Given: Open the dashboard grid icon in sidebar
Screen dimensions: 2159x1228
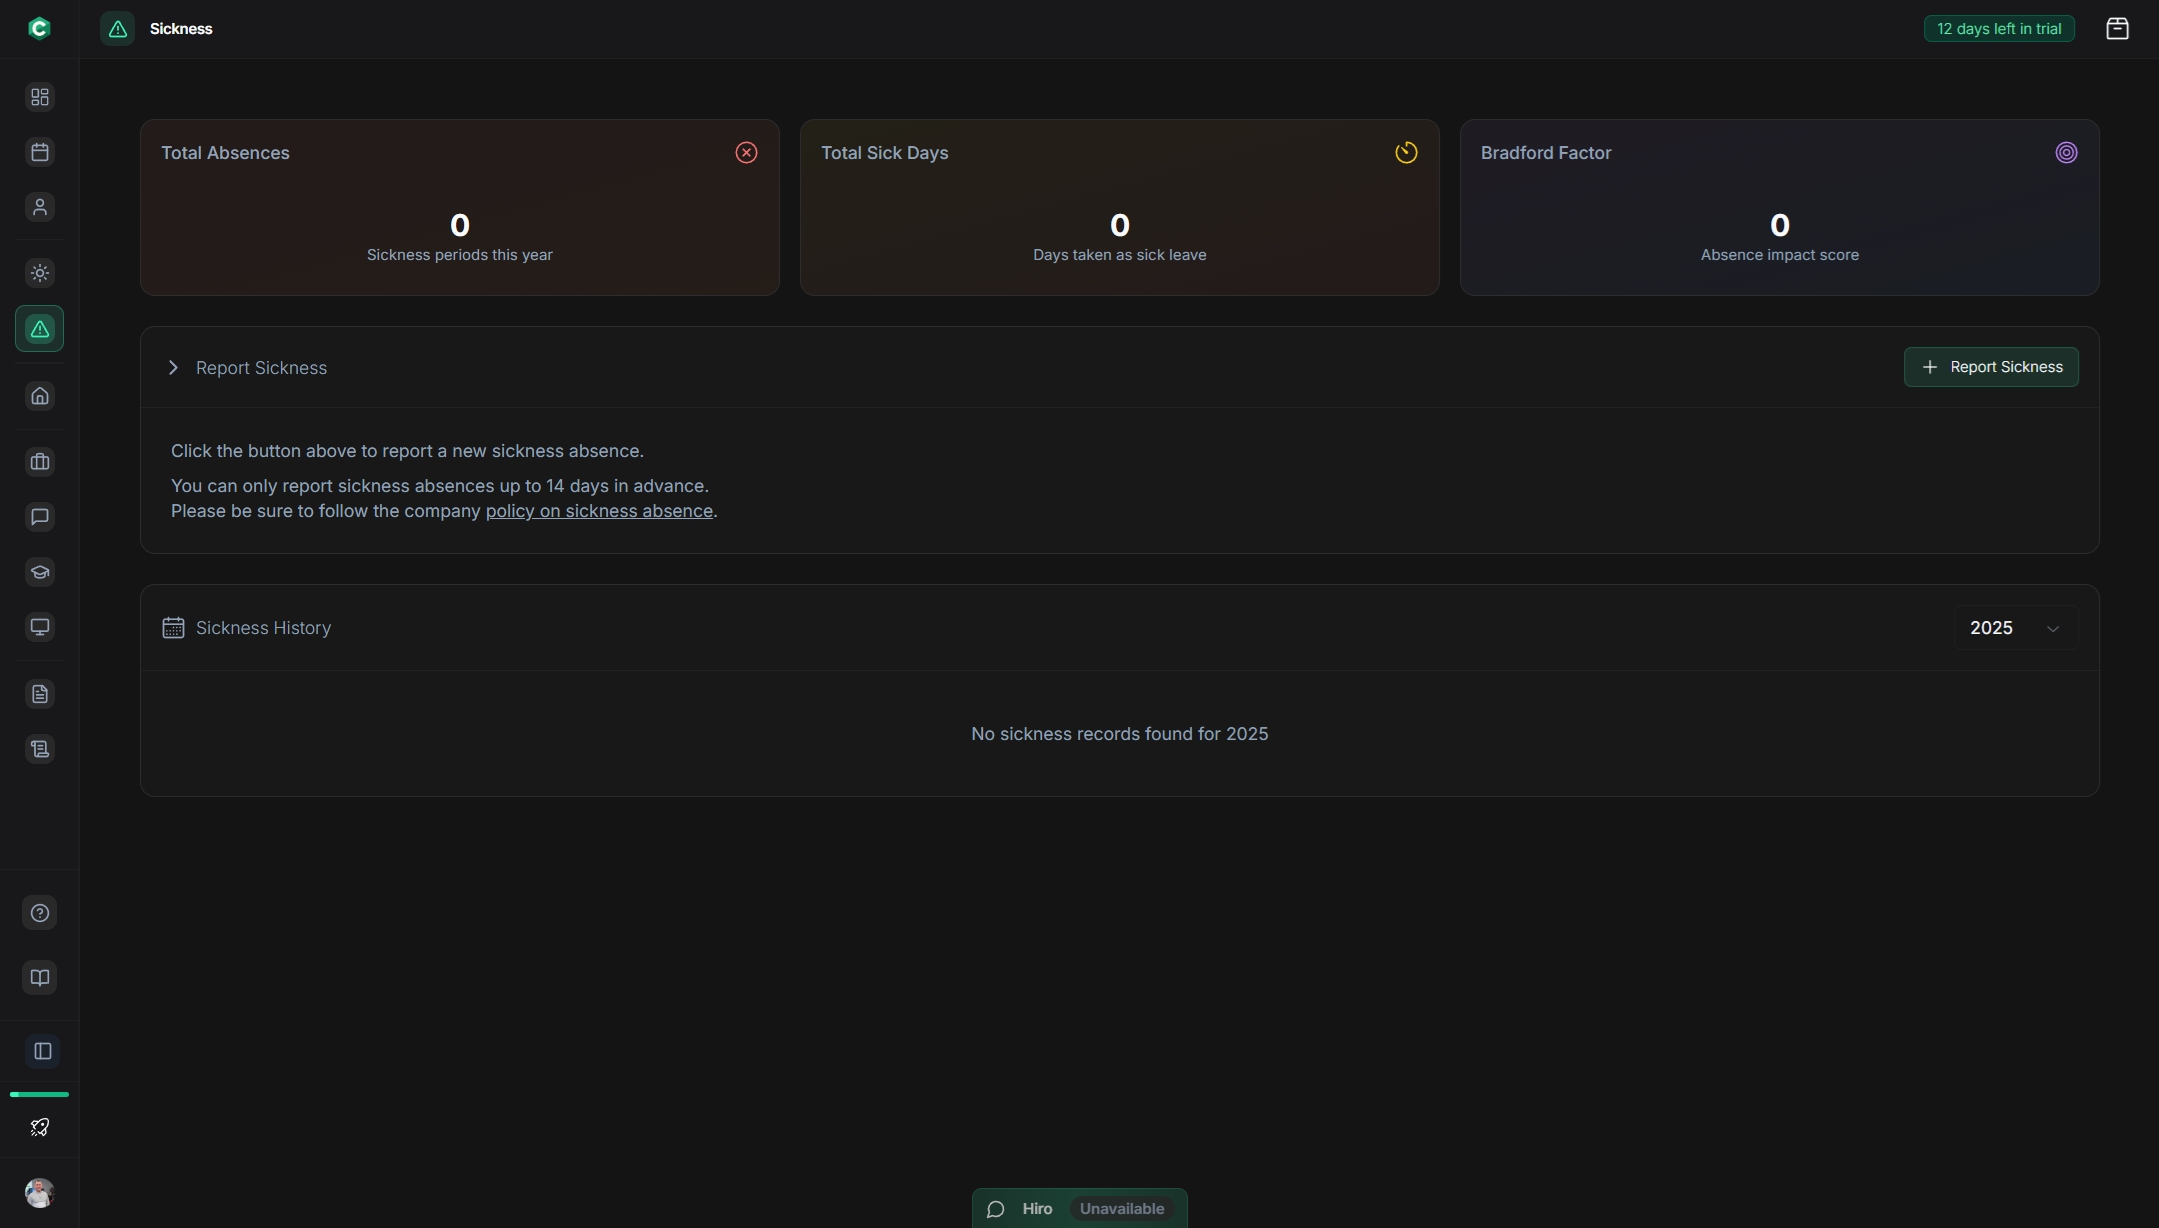Looking at the screenshot, I should (x=40, y=97).
